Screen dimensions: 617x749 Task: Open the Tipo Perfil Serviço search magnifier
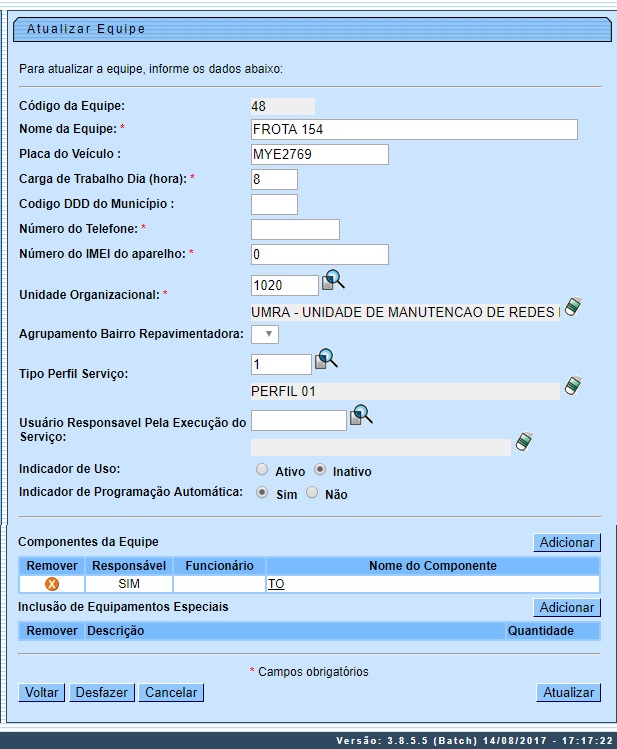tap(327, 361)
